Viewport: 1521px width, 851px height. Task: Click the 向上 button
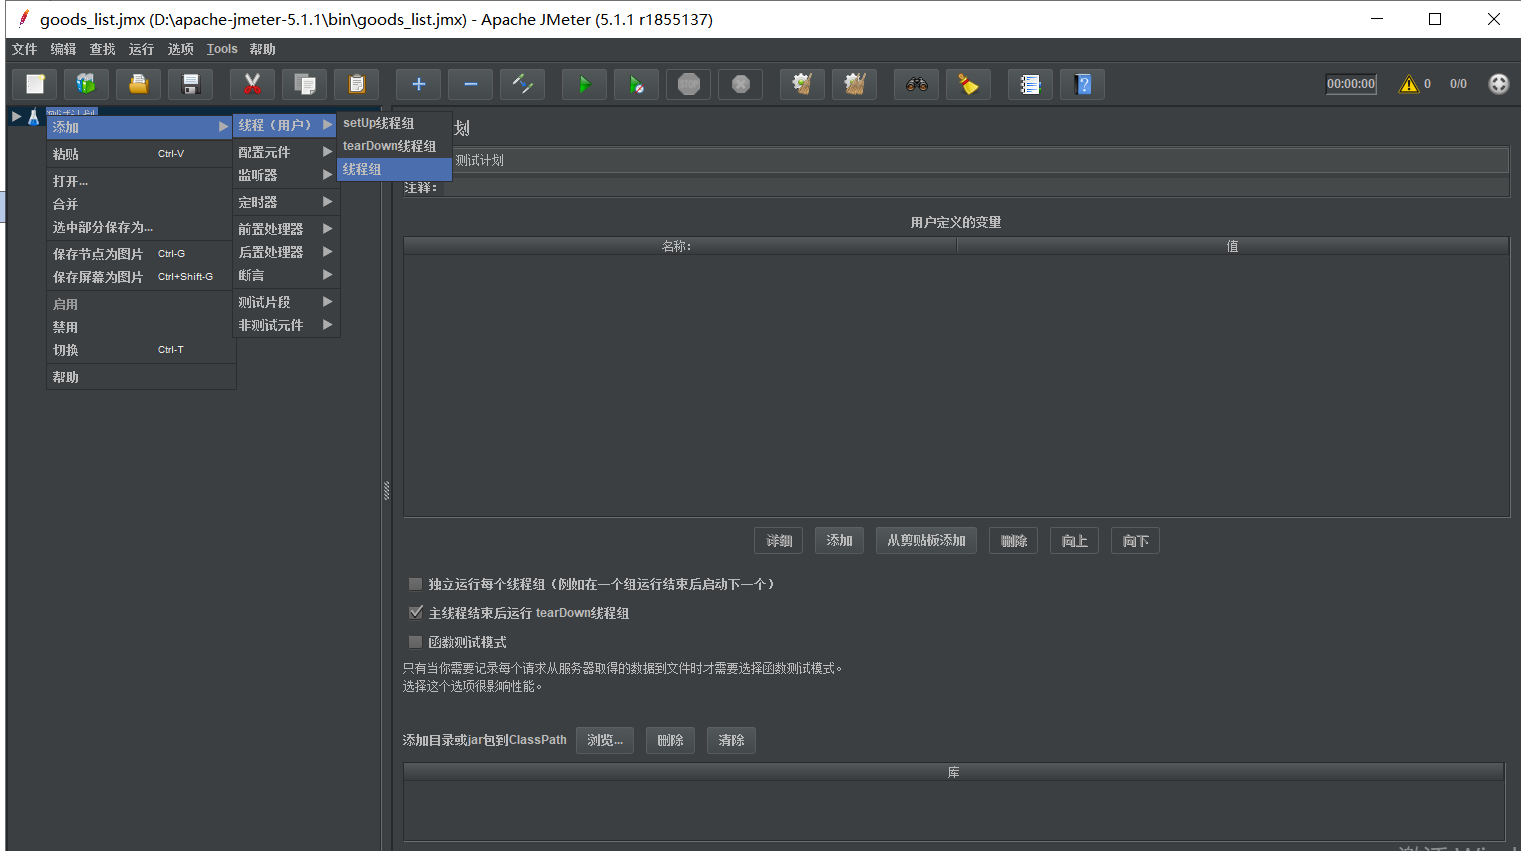click(x=1075, y=541)
